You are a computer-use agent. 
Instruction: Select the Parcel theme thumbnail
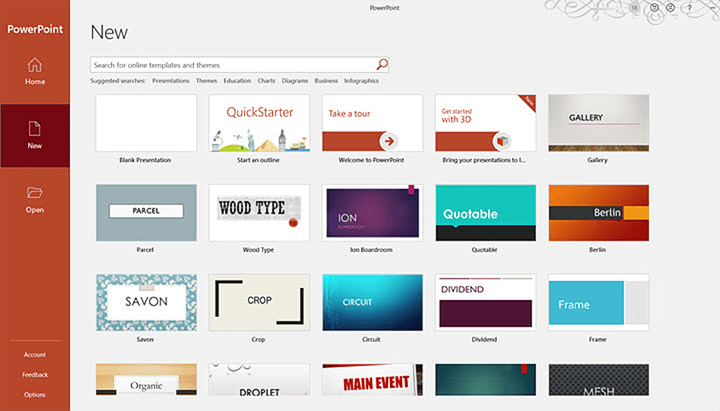tap(146, 213)
